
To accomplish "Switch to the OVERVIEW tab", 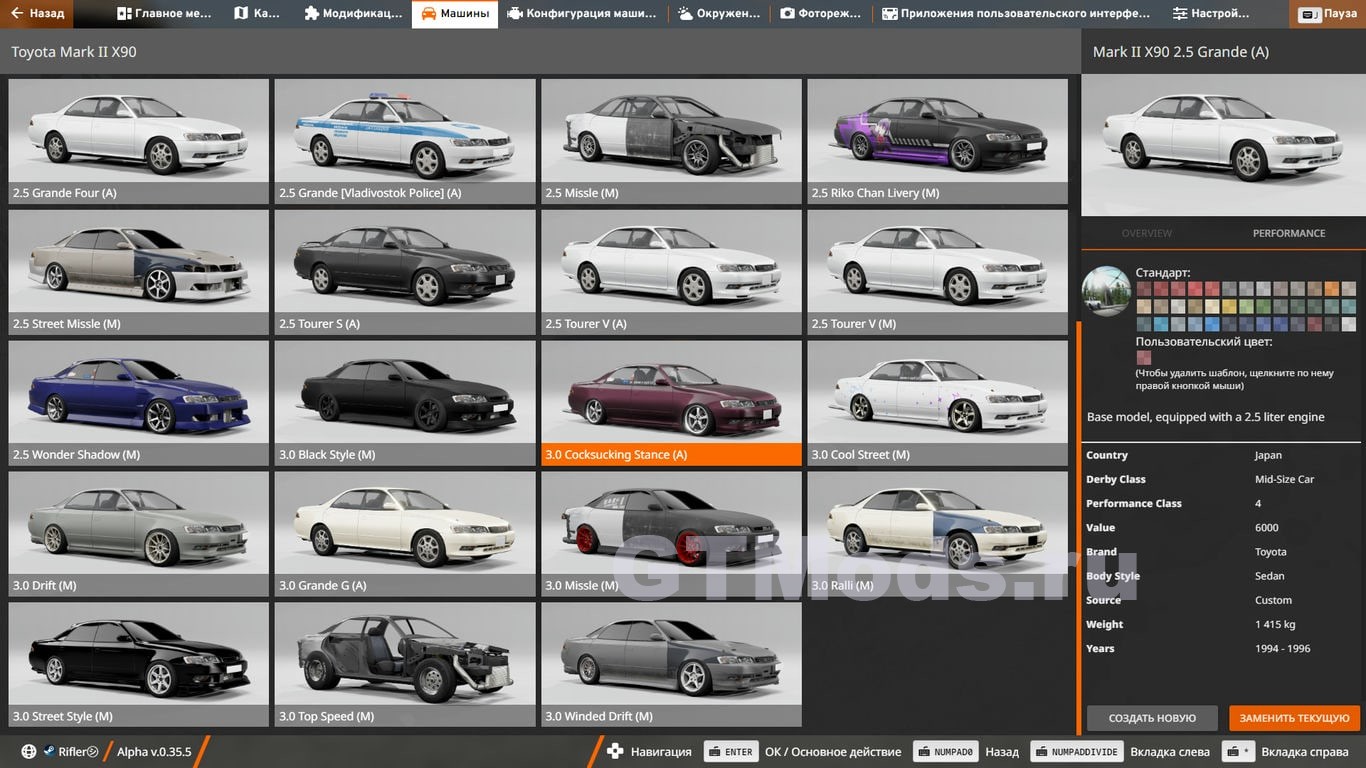I will pyautogui.click(x=1146, y=233).
